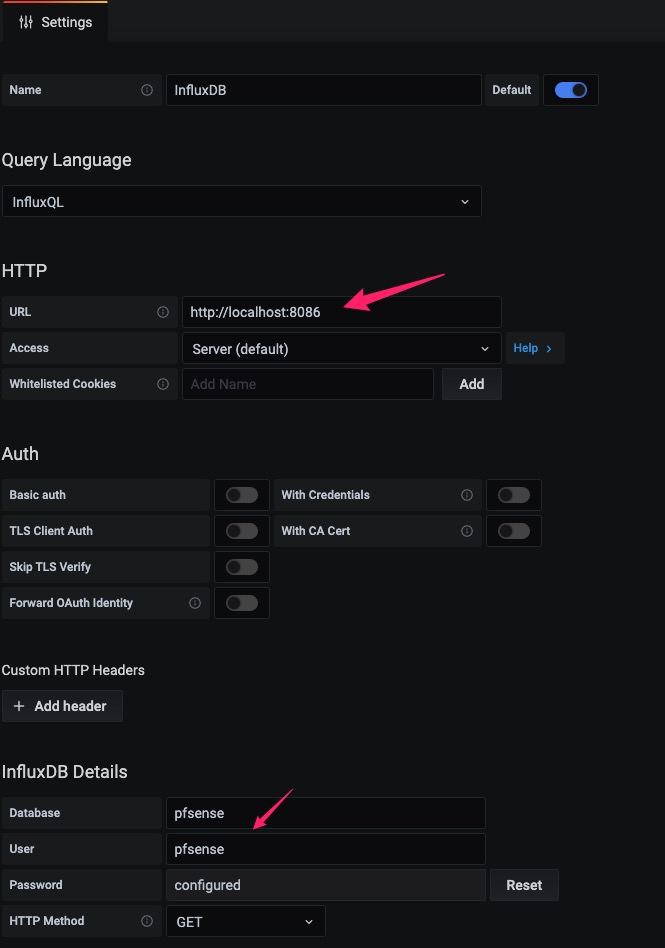665x948 pixels.
Task: Click the Whitelisted Cookies info icon
Action: tap(163, 384)
